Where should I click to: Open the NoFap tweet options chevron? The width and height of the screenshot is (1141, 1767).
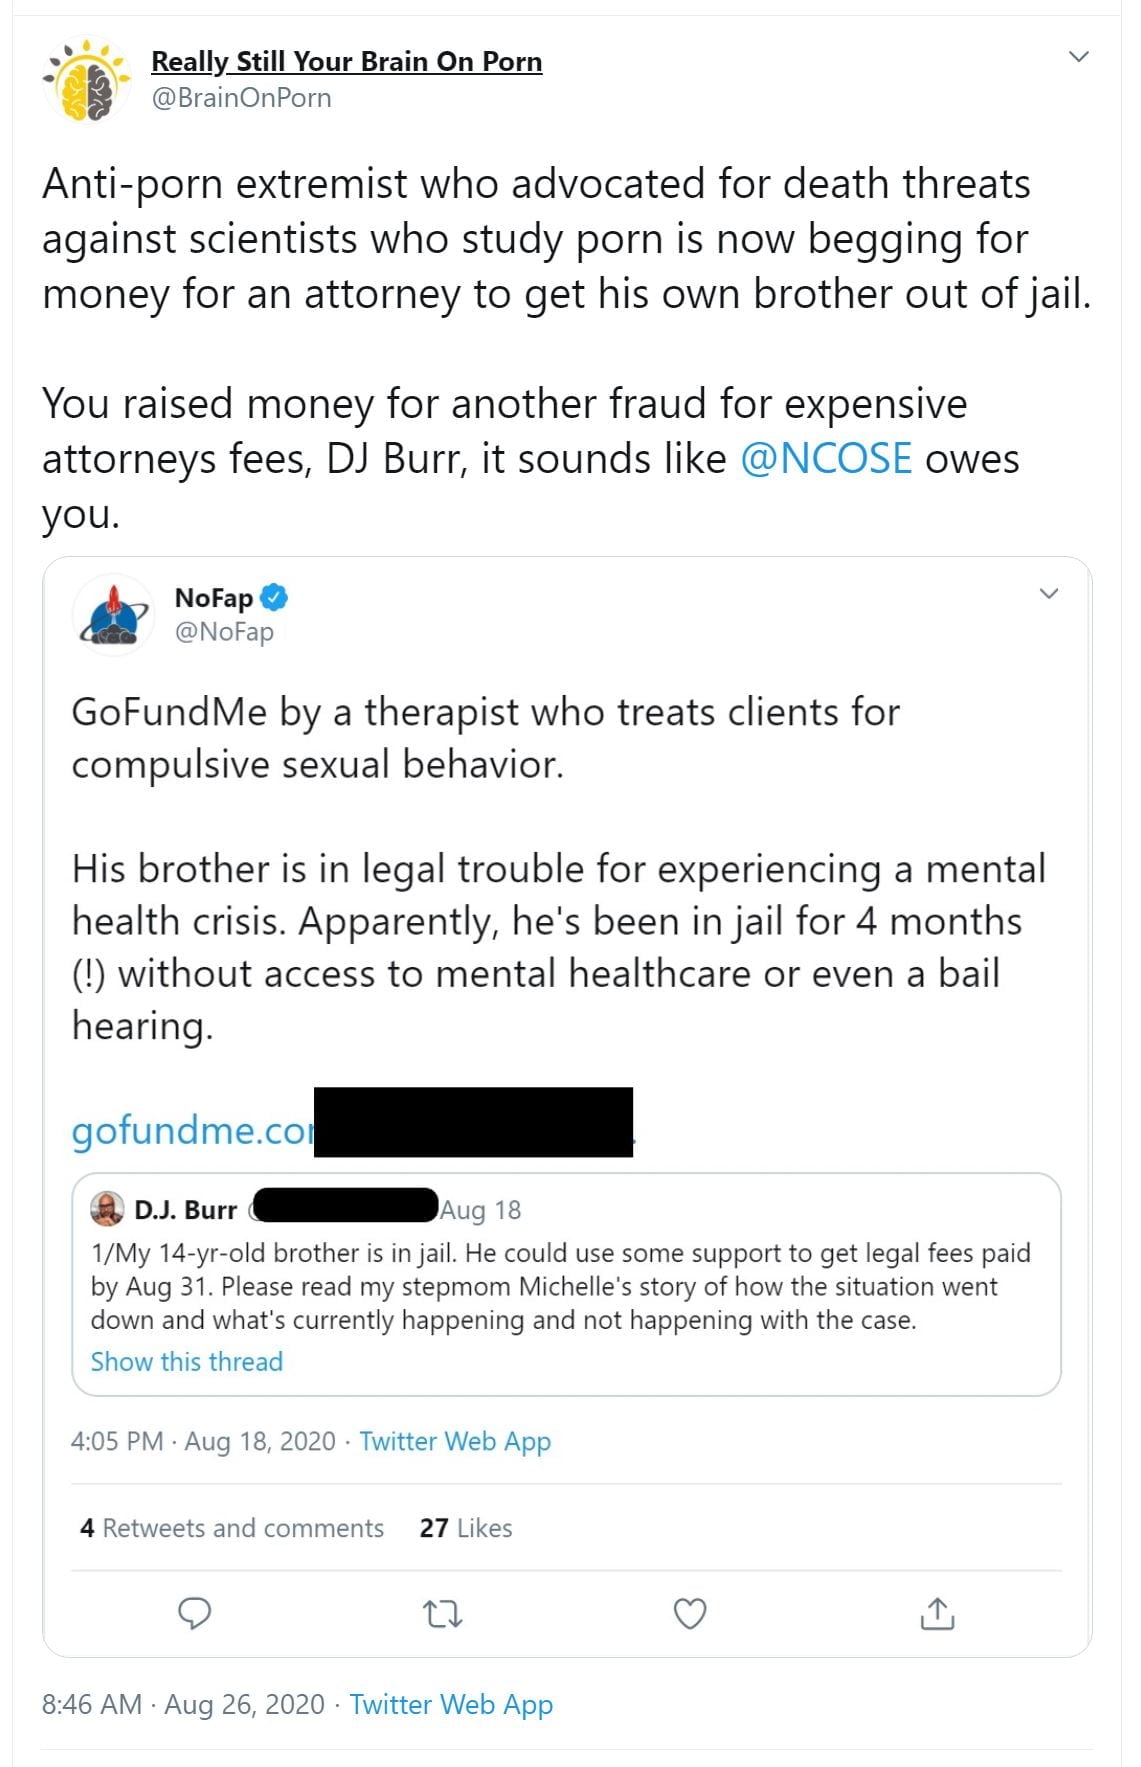(x=1048, y=594)
